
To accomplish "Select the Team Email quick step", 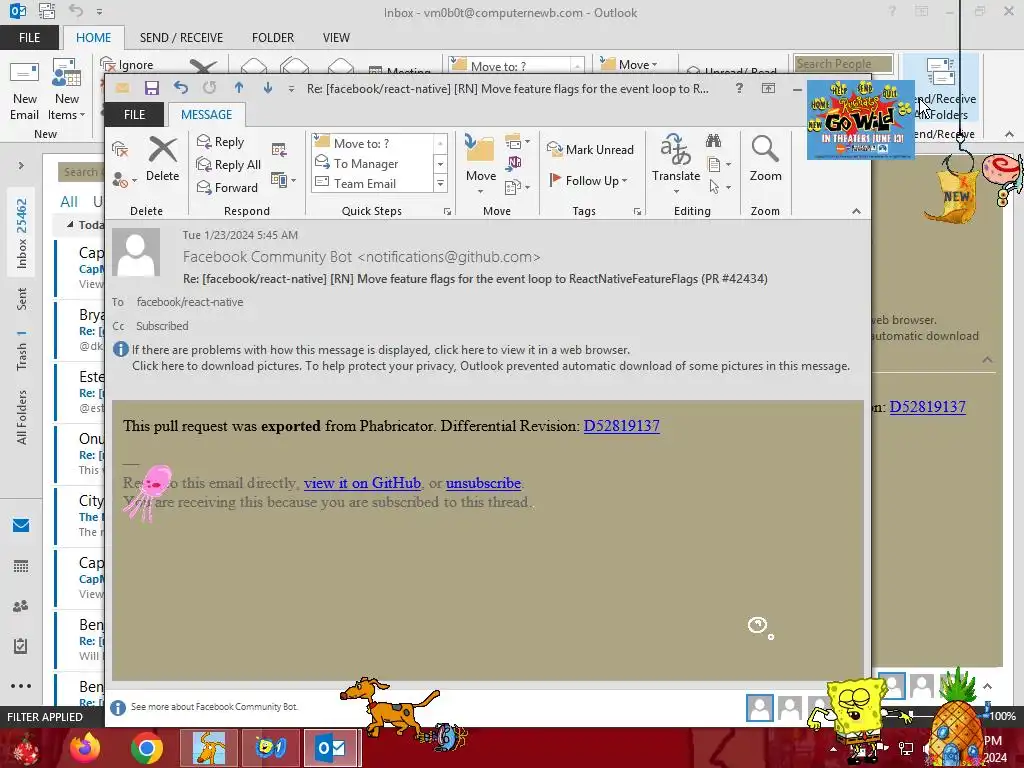I will (372, 184).
